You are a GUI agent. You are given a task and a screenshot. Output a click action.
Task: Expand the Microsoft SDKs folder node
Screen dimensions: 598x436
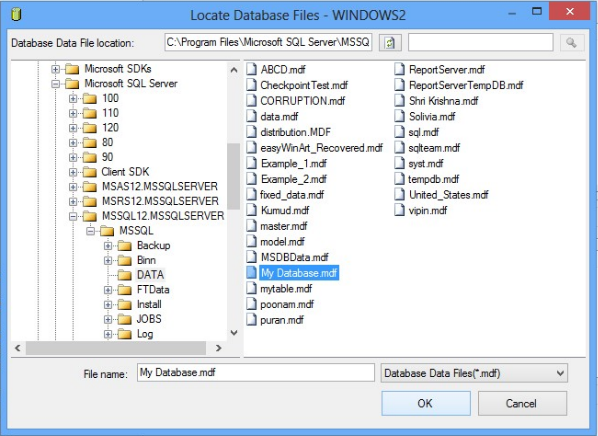coord(56,69)
